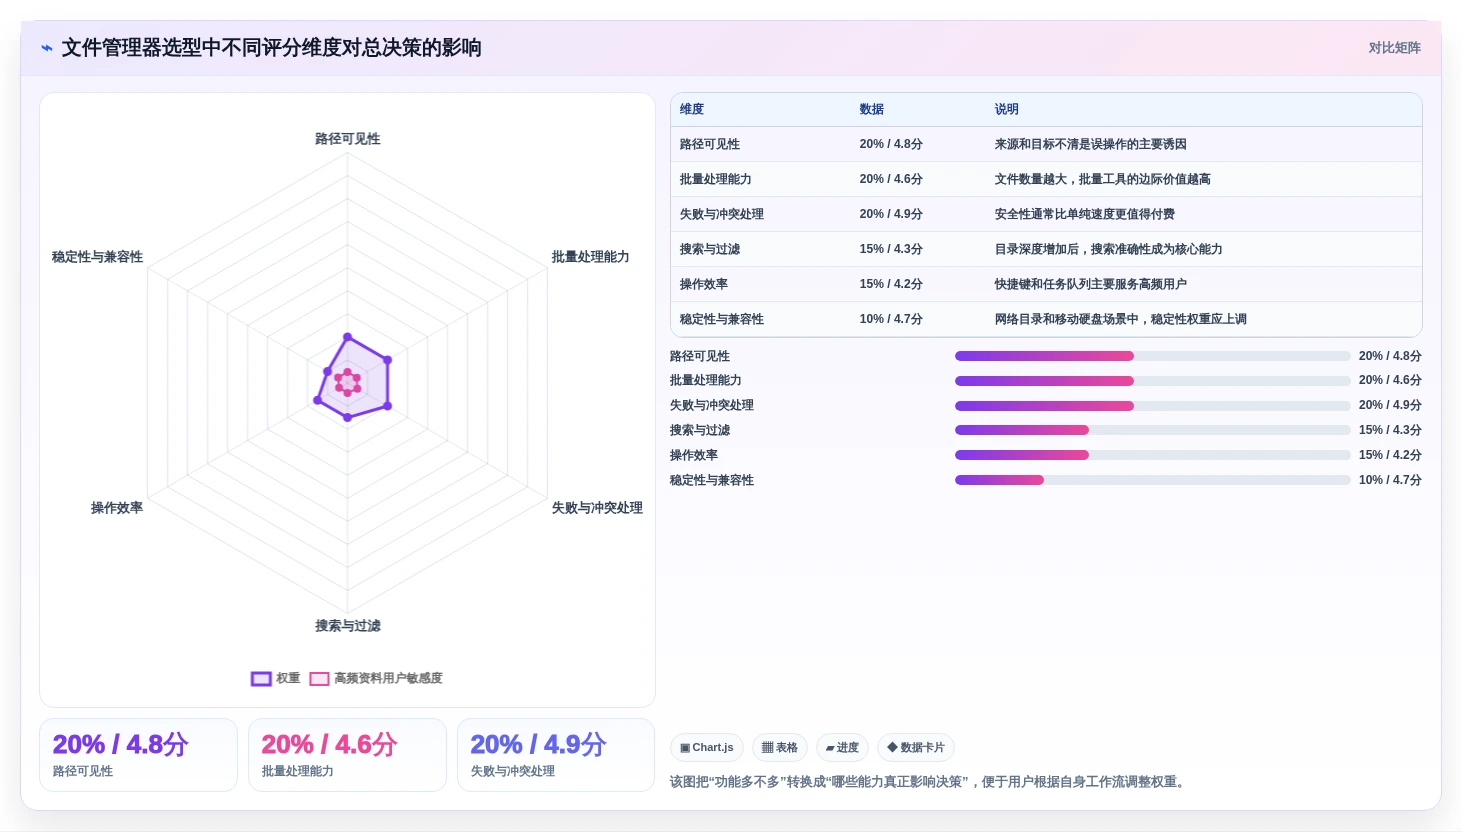Toggle the 高频资料用户敏感度 legend swatch

click(x=319, y=679)
